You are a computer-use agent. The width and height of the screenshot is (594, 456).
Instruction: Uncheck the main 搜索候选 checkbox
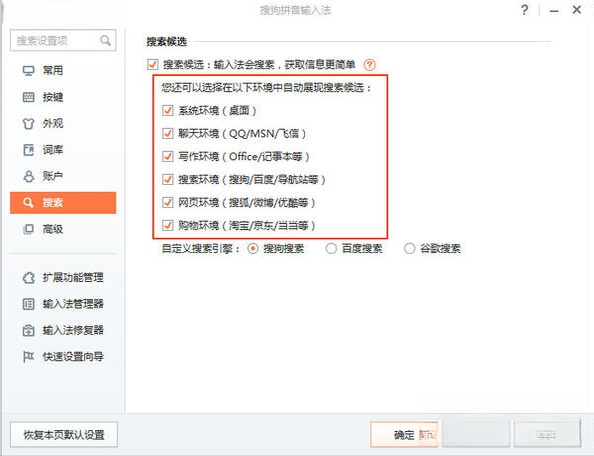[152, 64]
